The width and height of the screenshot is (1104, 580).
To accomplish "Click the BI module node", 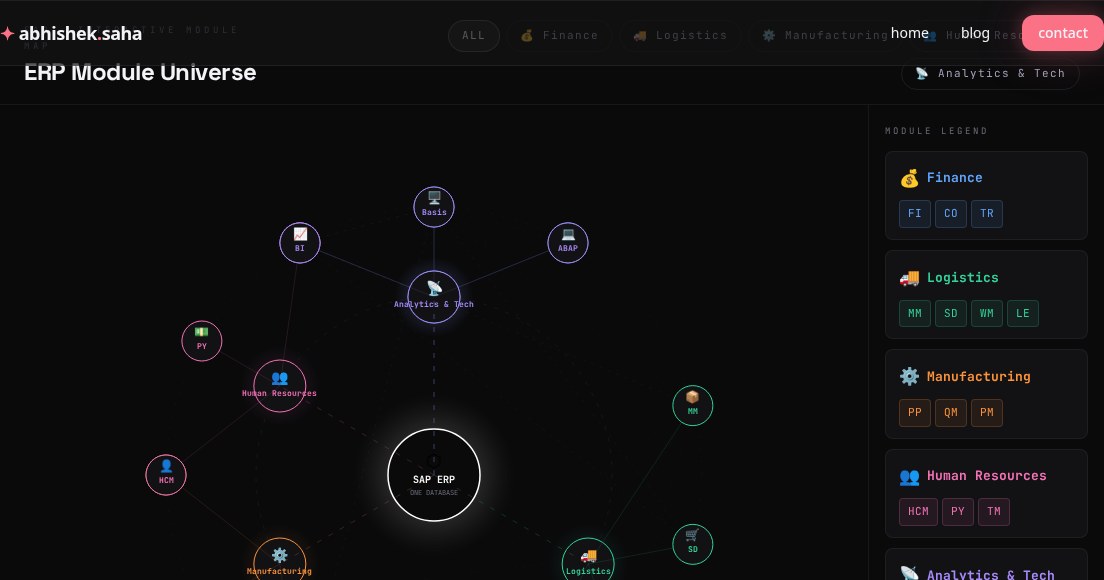I will click(x=300, y=243).
